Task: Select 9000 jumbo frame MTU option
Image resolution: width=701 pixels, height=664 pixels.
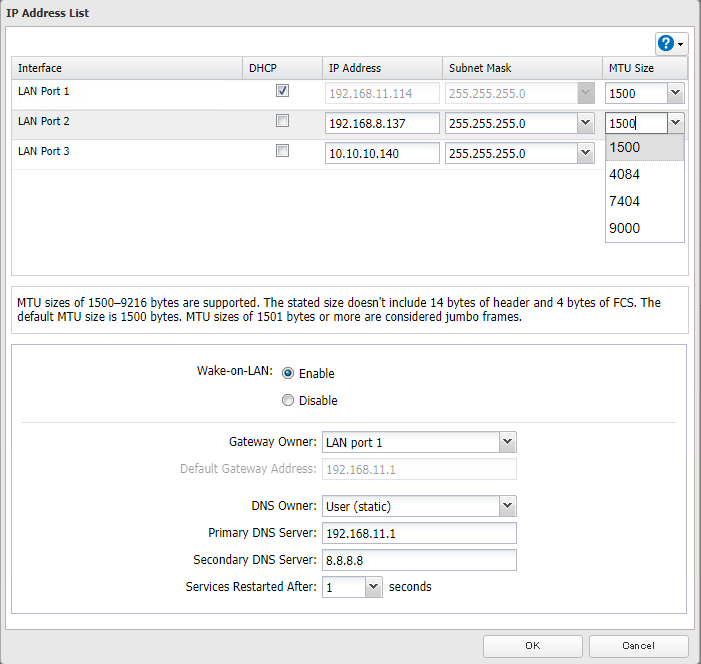Action: 626,228
